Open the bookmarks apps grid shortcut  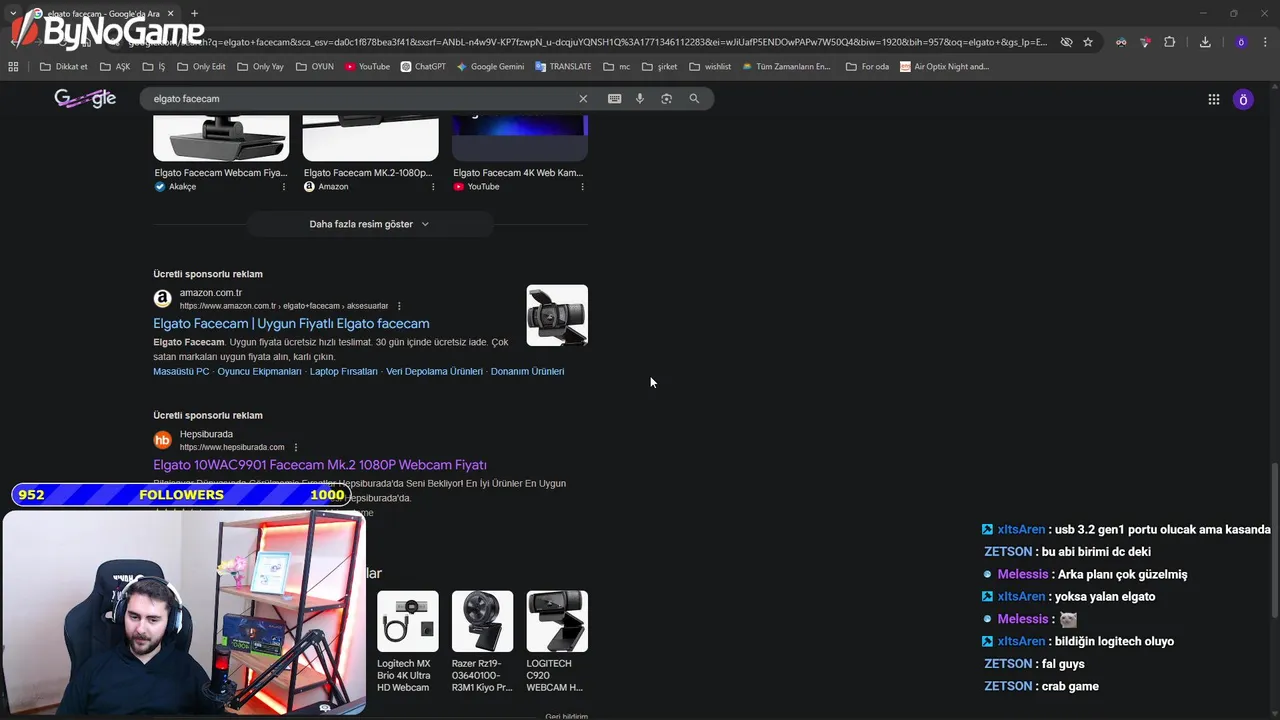tap(13, 67)
